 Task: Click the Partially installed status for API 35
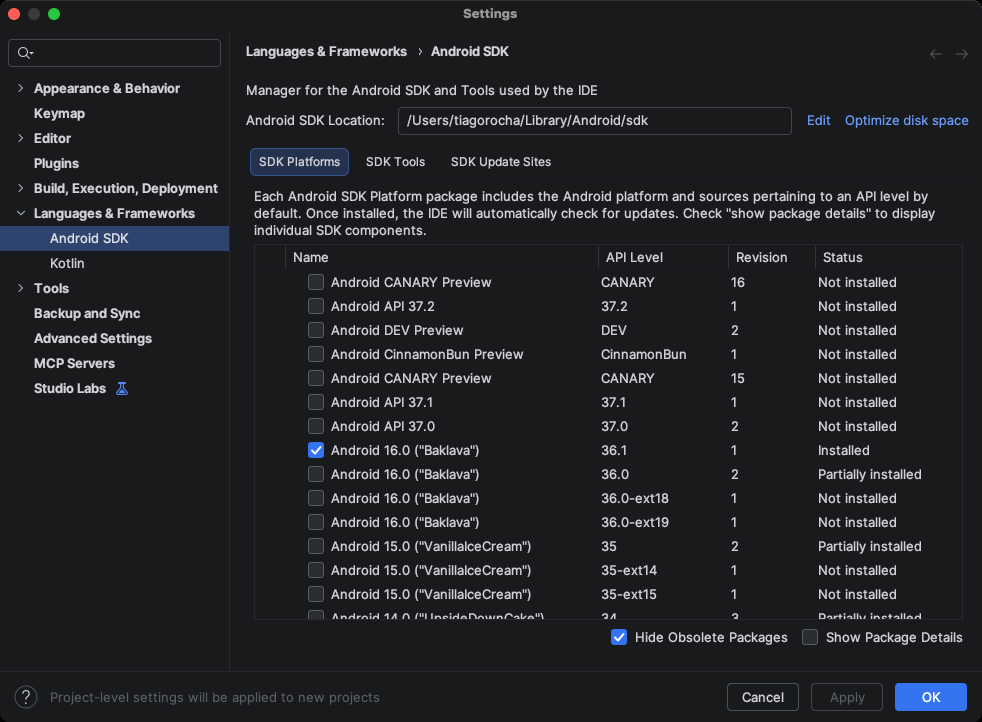point(869,547)
